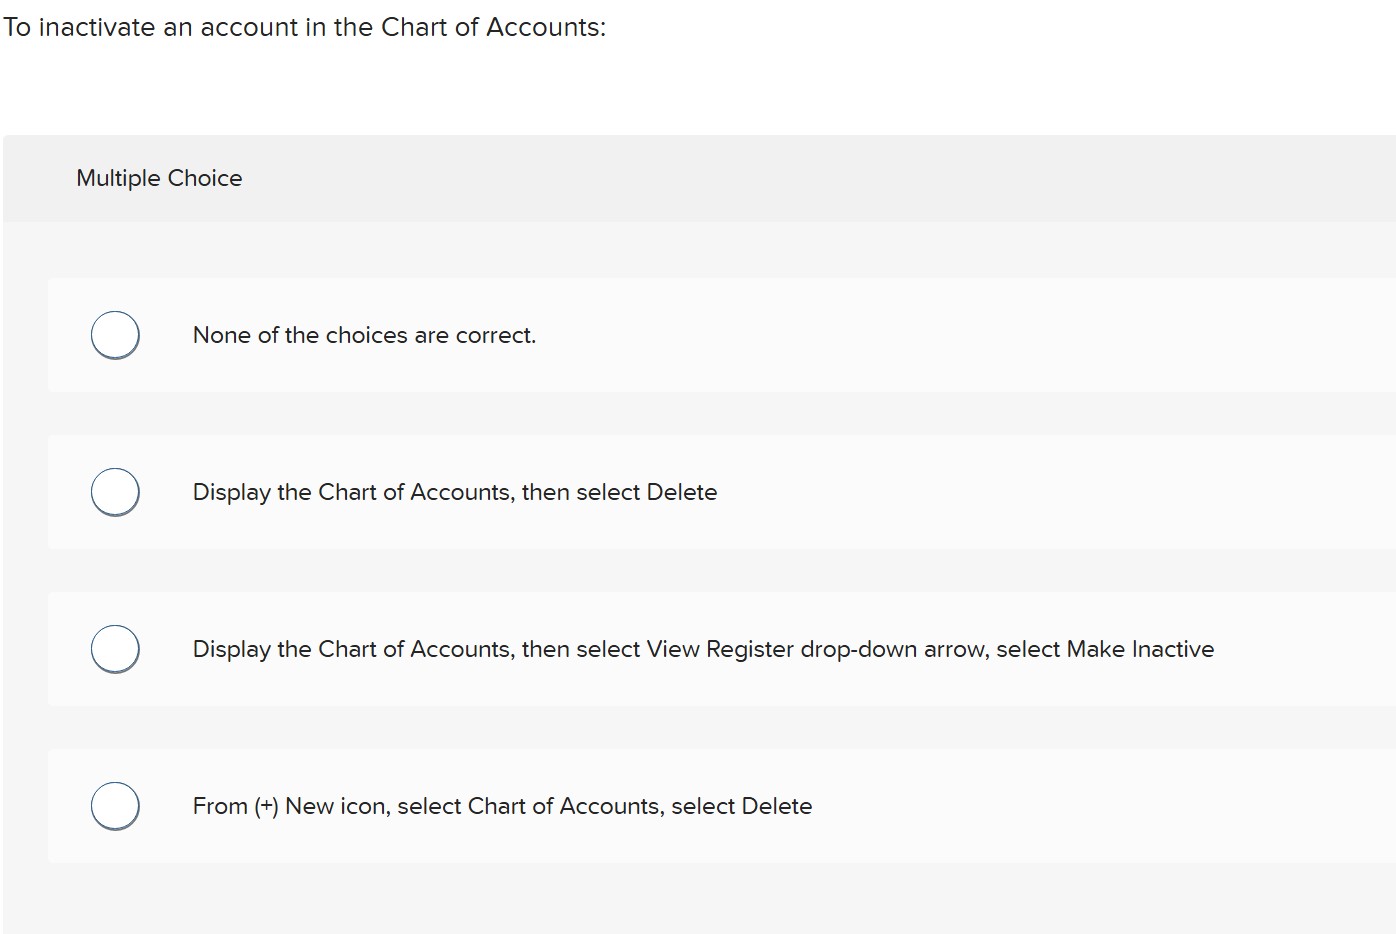Select the 'From (+) New icon' answer option
Image resolution: width=1396 pixels, height=934 pixels.
[115, 805]
